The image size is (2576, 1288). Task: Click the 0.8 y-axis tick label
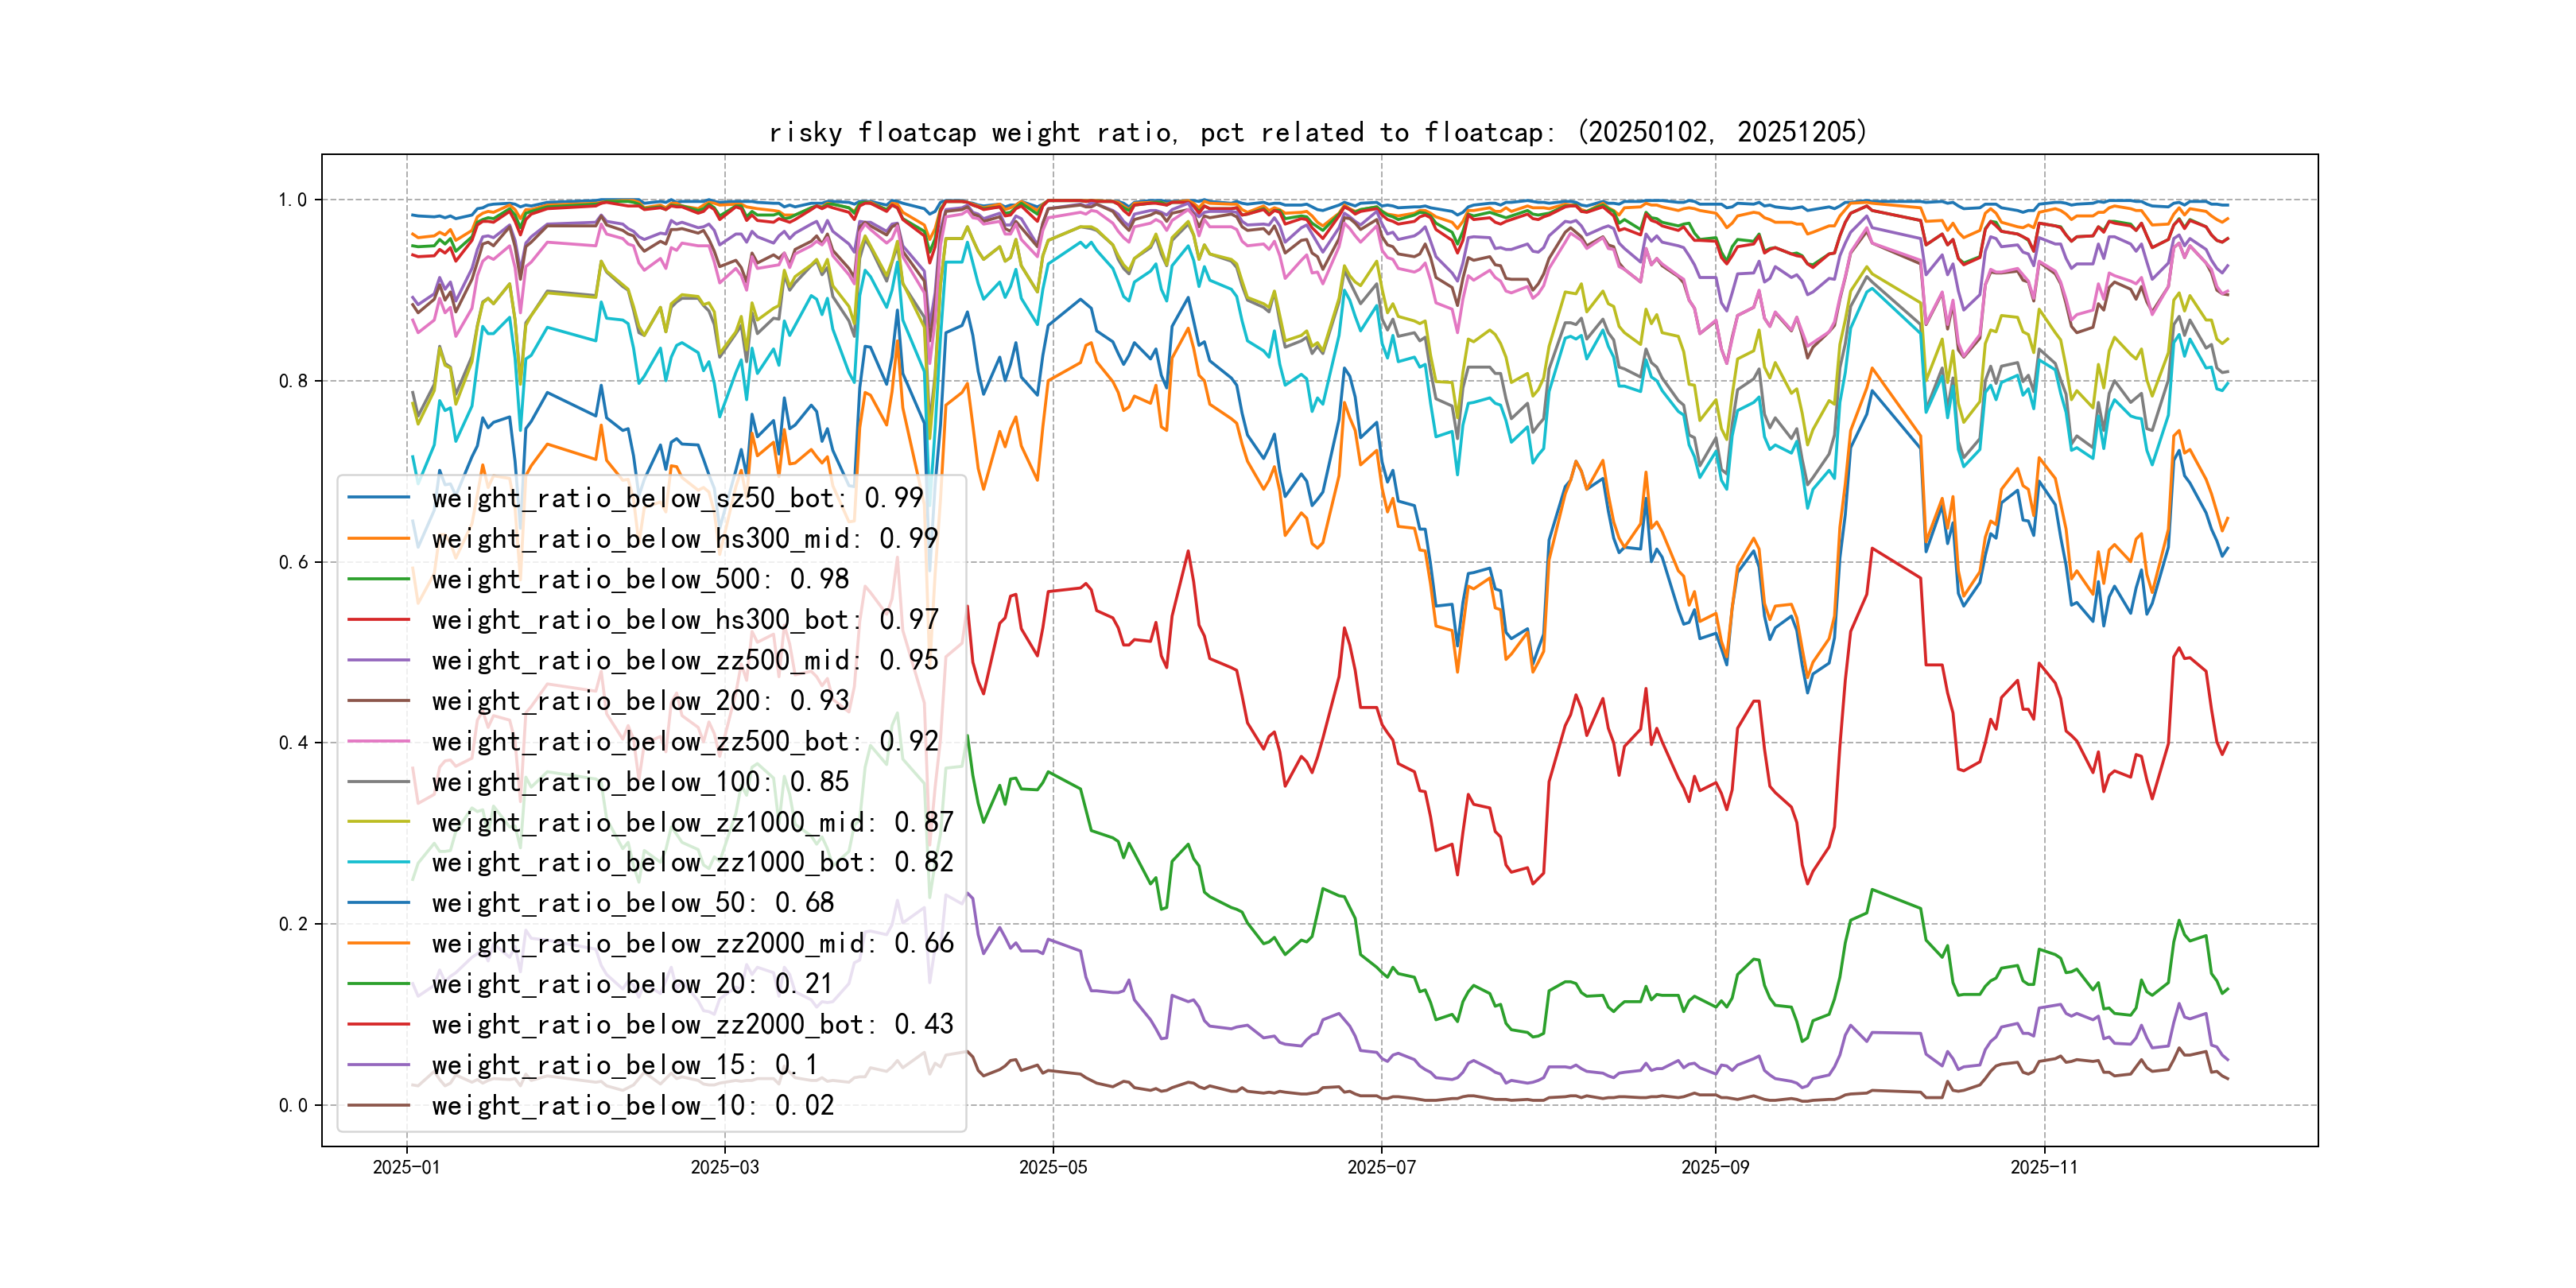pyautogui.click(x=293, y=381)
